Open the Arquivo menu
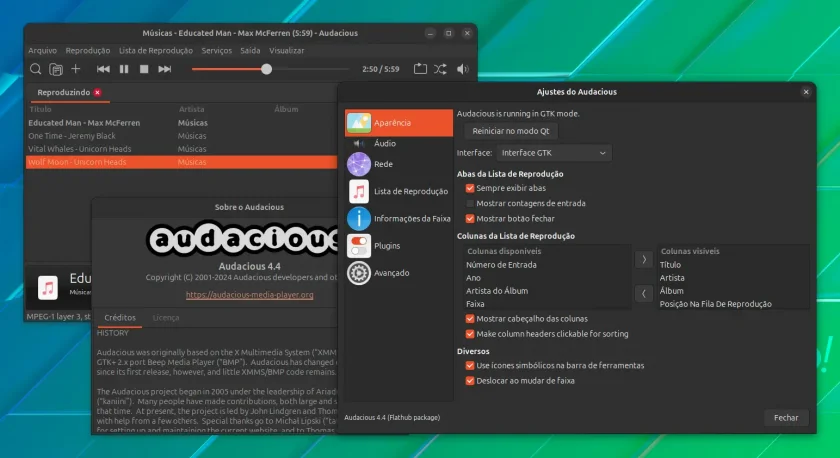 (x=42, y=50)
